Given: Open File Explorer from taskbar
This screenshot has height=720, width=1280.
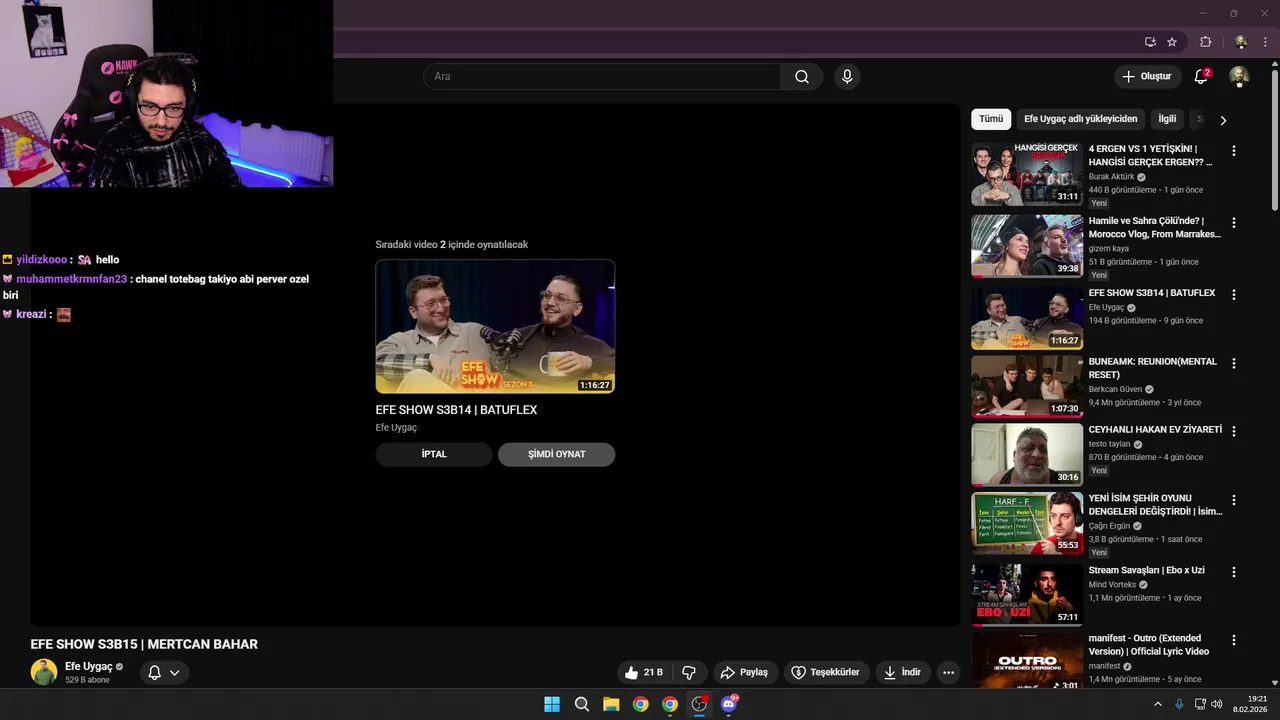Looking at the screenshot, I should 611,704.
